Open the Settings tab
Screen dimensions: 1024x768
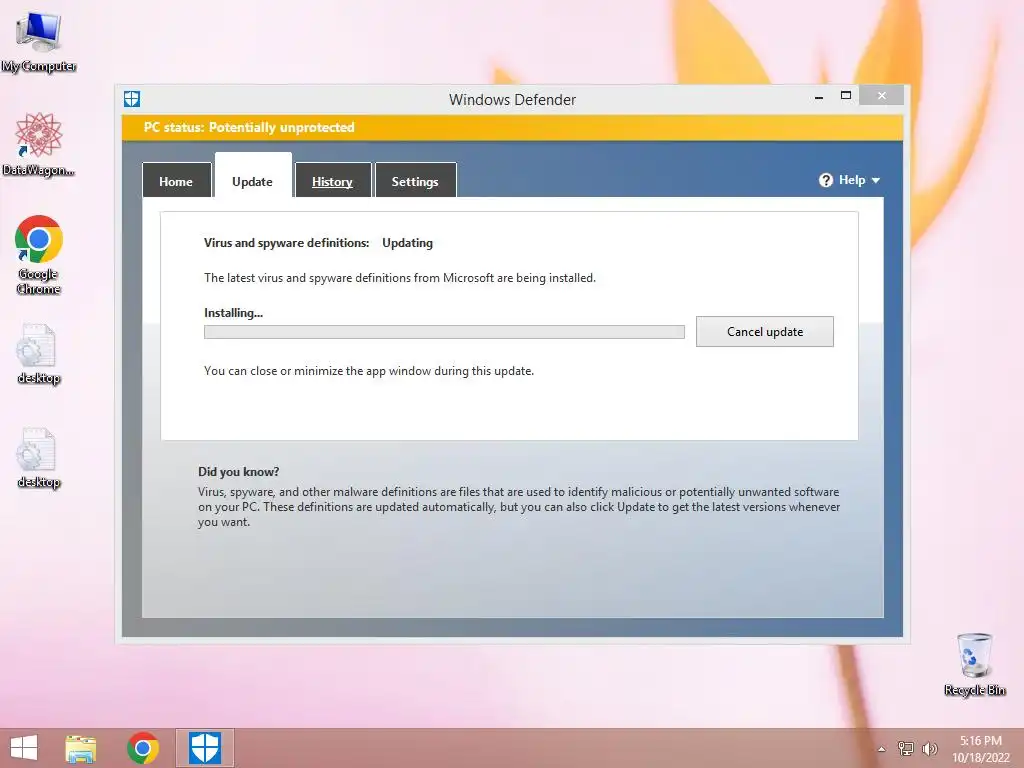415,180
